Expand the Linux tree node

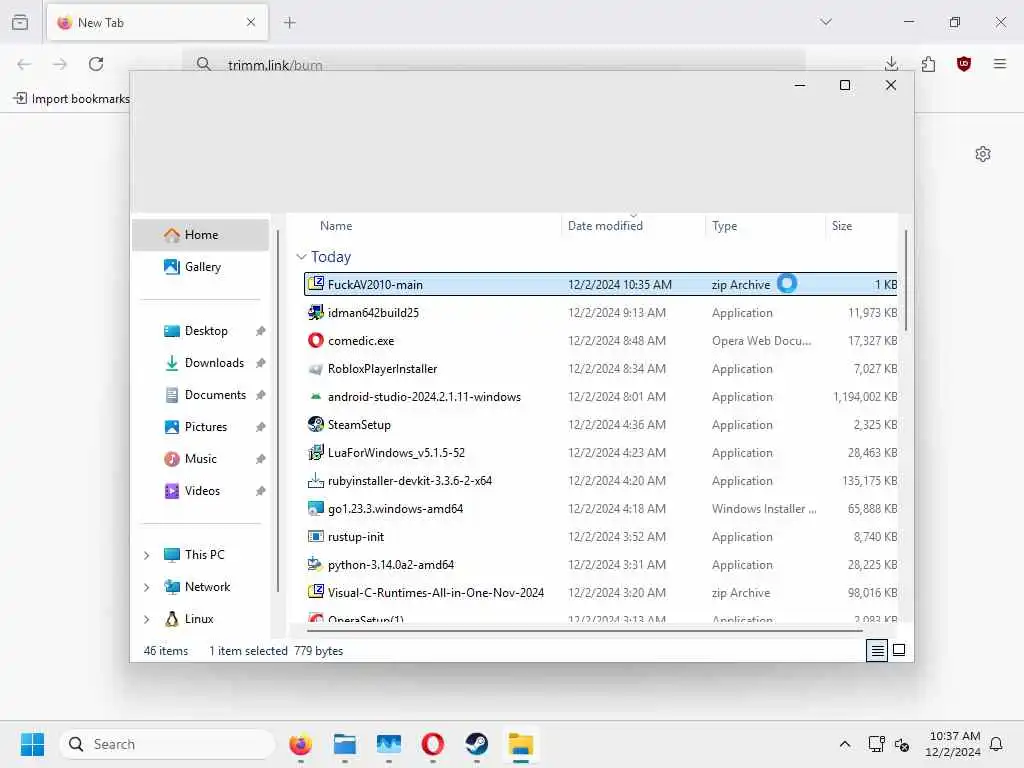pos(146,619)
